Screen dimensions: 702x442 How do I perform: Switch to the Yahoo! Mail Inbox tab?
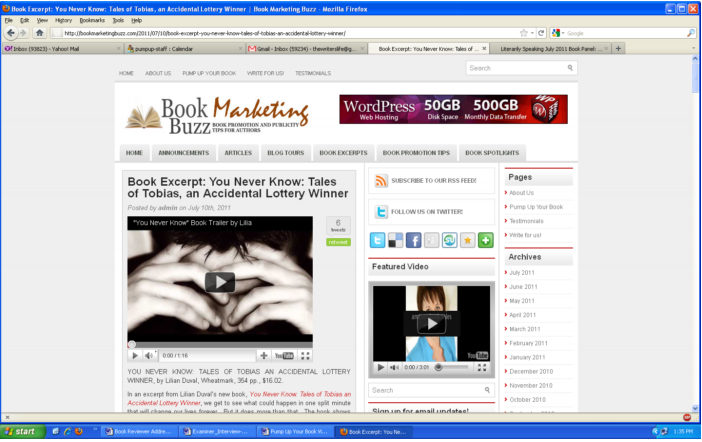(x=63, y=48)
